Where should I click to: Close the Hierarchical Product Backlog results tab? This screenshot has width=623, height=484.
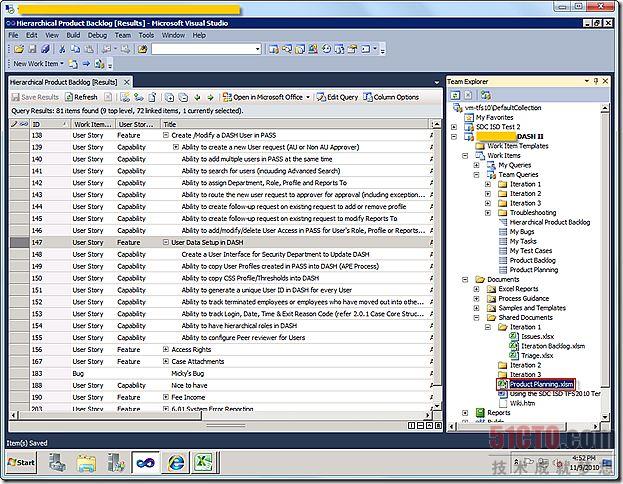tap(126, 82)
